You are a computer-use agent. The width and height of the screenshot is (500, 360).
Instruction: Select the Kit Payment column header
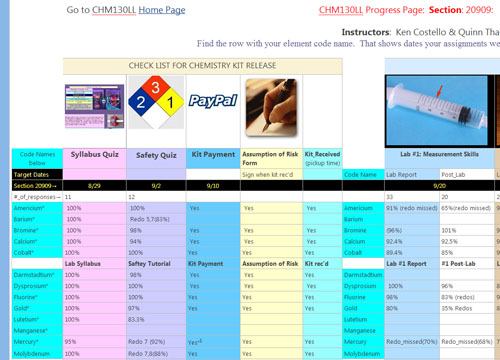click(213, 154)
